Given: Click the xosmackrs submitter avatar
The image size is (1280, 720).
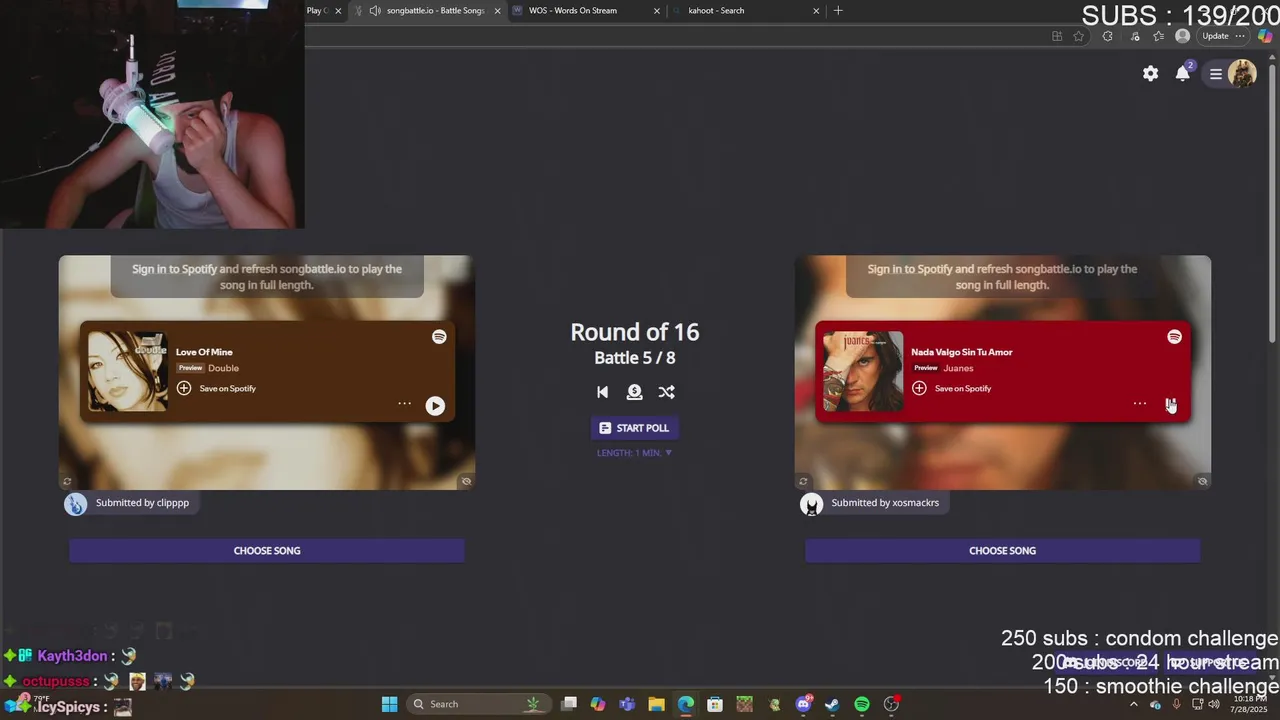Looking at the screenshot, I should (x=811, y=504).
